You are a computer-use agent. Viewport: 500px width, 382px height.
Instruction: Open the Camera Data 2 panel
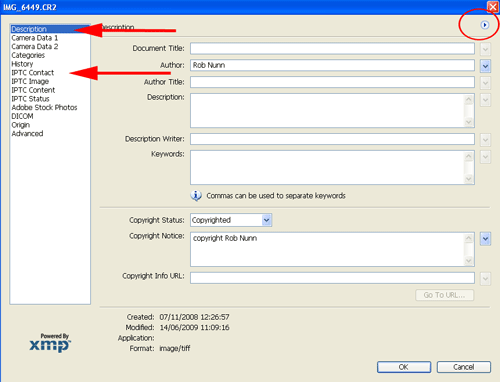tap(35, 46)
